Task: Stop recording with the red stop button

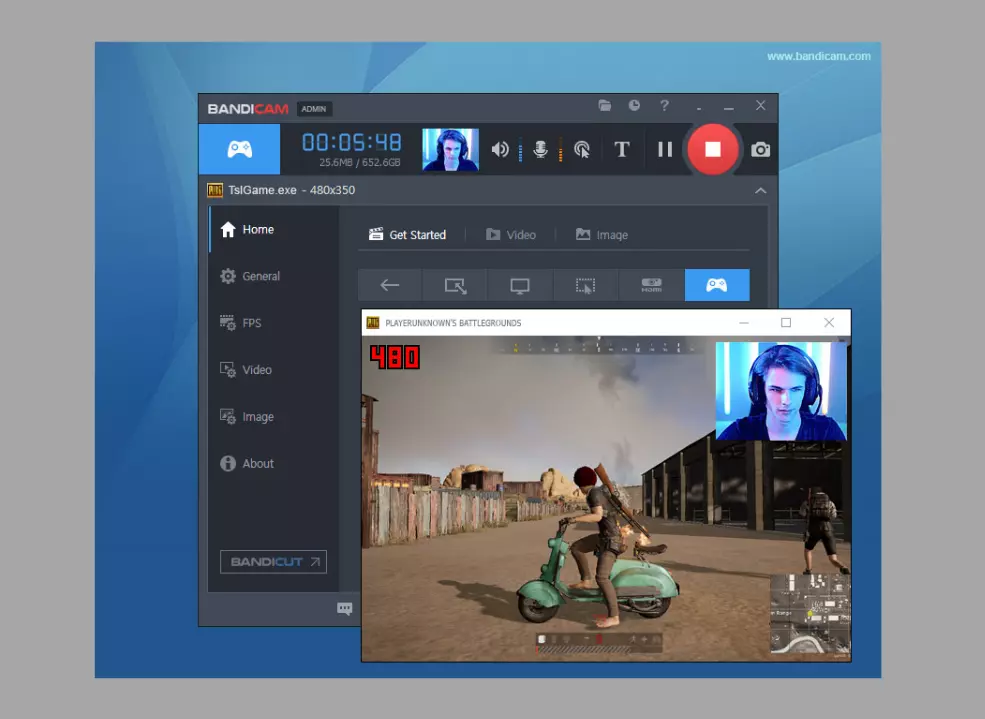Action: pos(712,149)
